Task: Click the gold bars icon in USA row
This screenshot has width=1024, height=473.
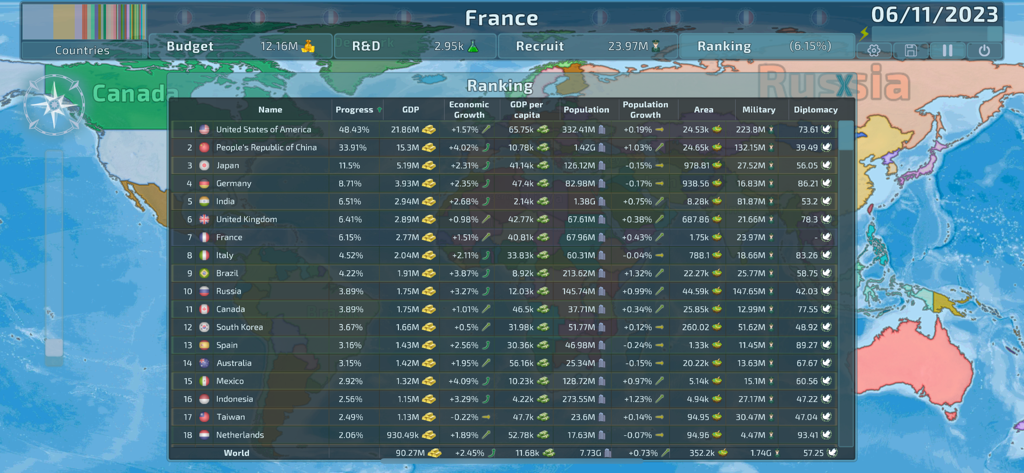Action: (429, 130)
